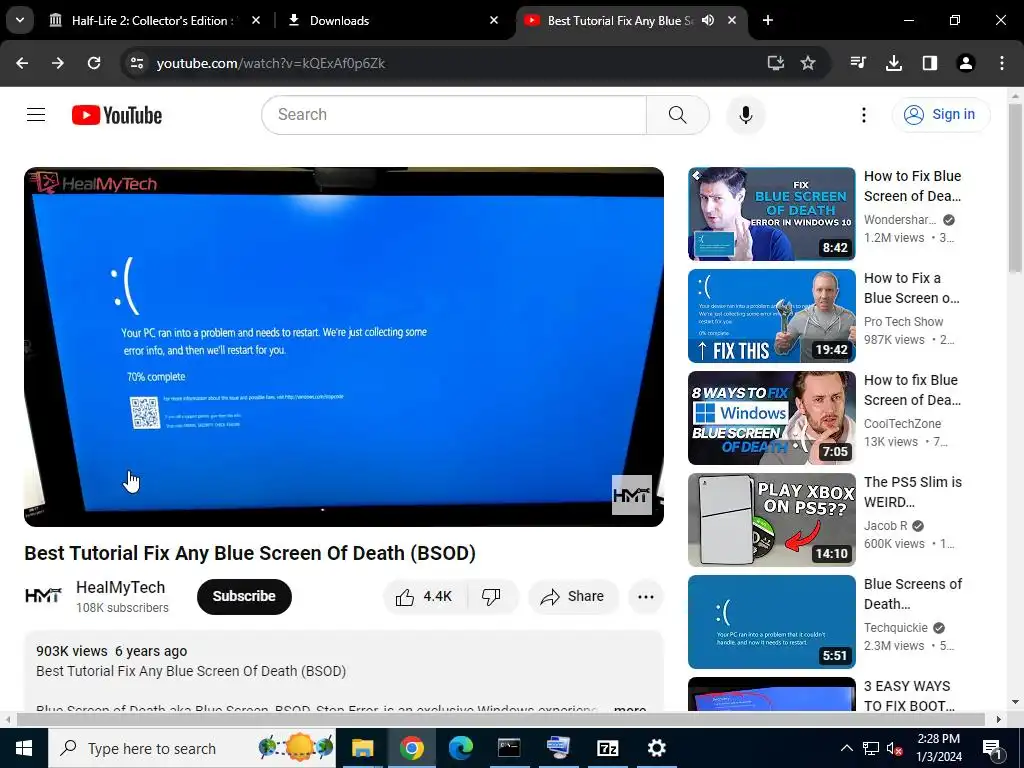Viewport: 1024px width, 768px height.
Task: Open Settings gear from taskbar
Action: [x=656, y=748]
